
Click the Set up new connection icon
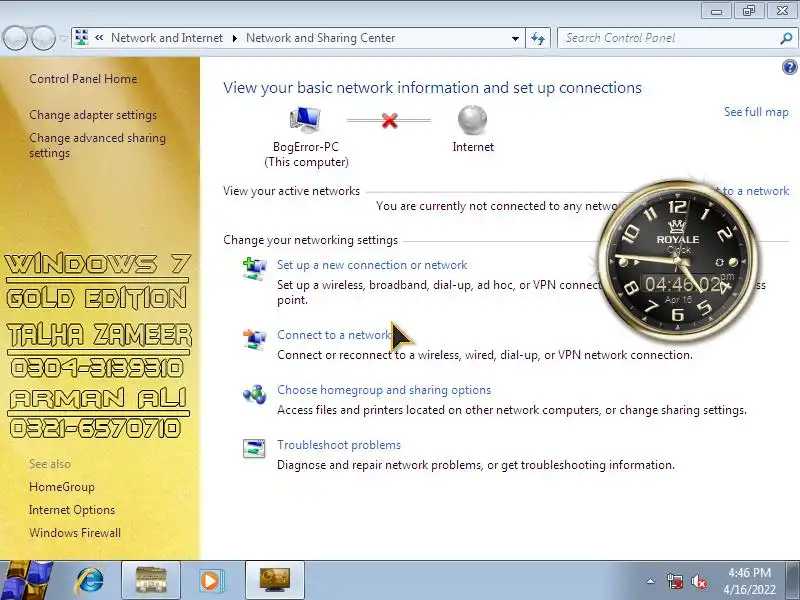(254, 268)
